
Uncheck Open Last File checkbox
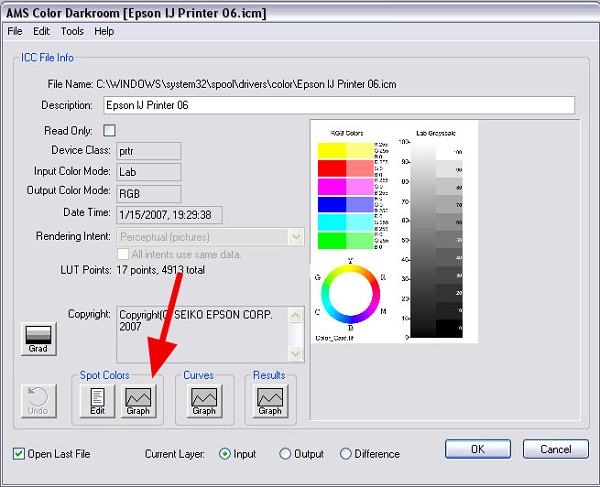click(18, 454)
